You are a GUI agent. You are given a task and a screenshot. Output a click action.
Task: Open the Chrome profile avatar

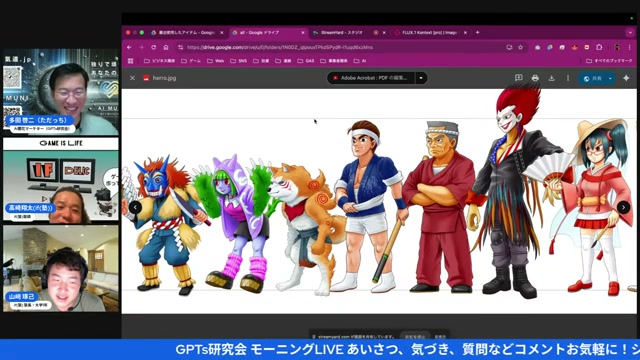[x=617, y=47]
